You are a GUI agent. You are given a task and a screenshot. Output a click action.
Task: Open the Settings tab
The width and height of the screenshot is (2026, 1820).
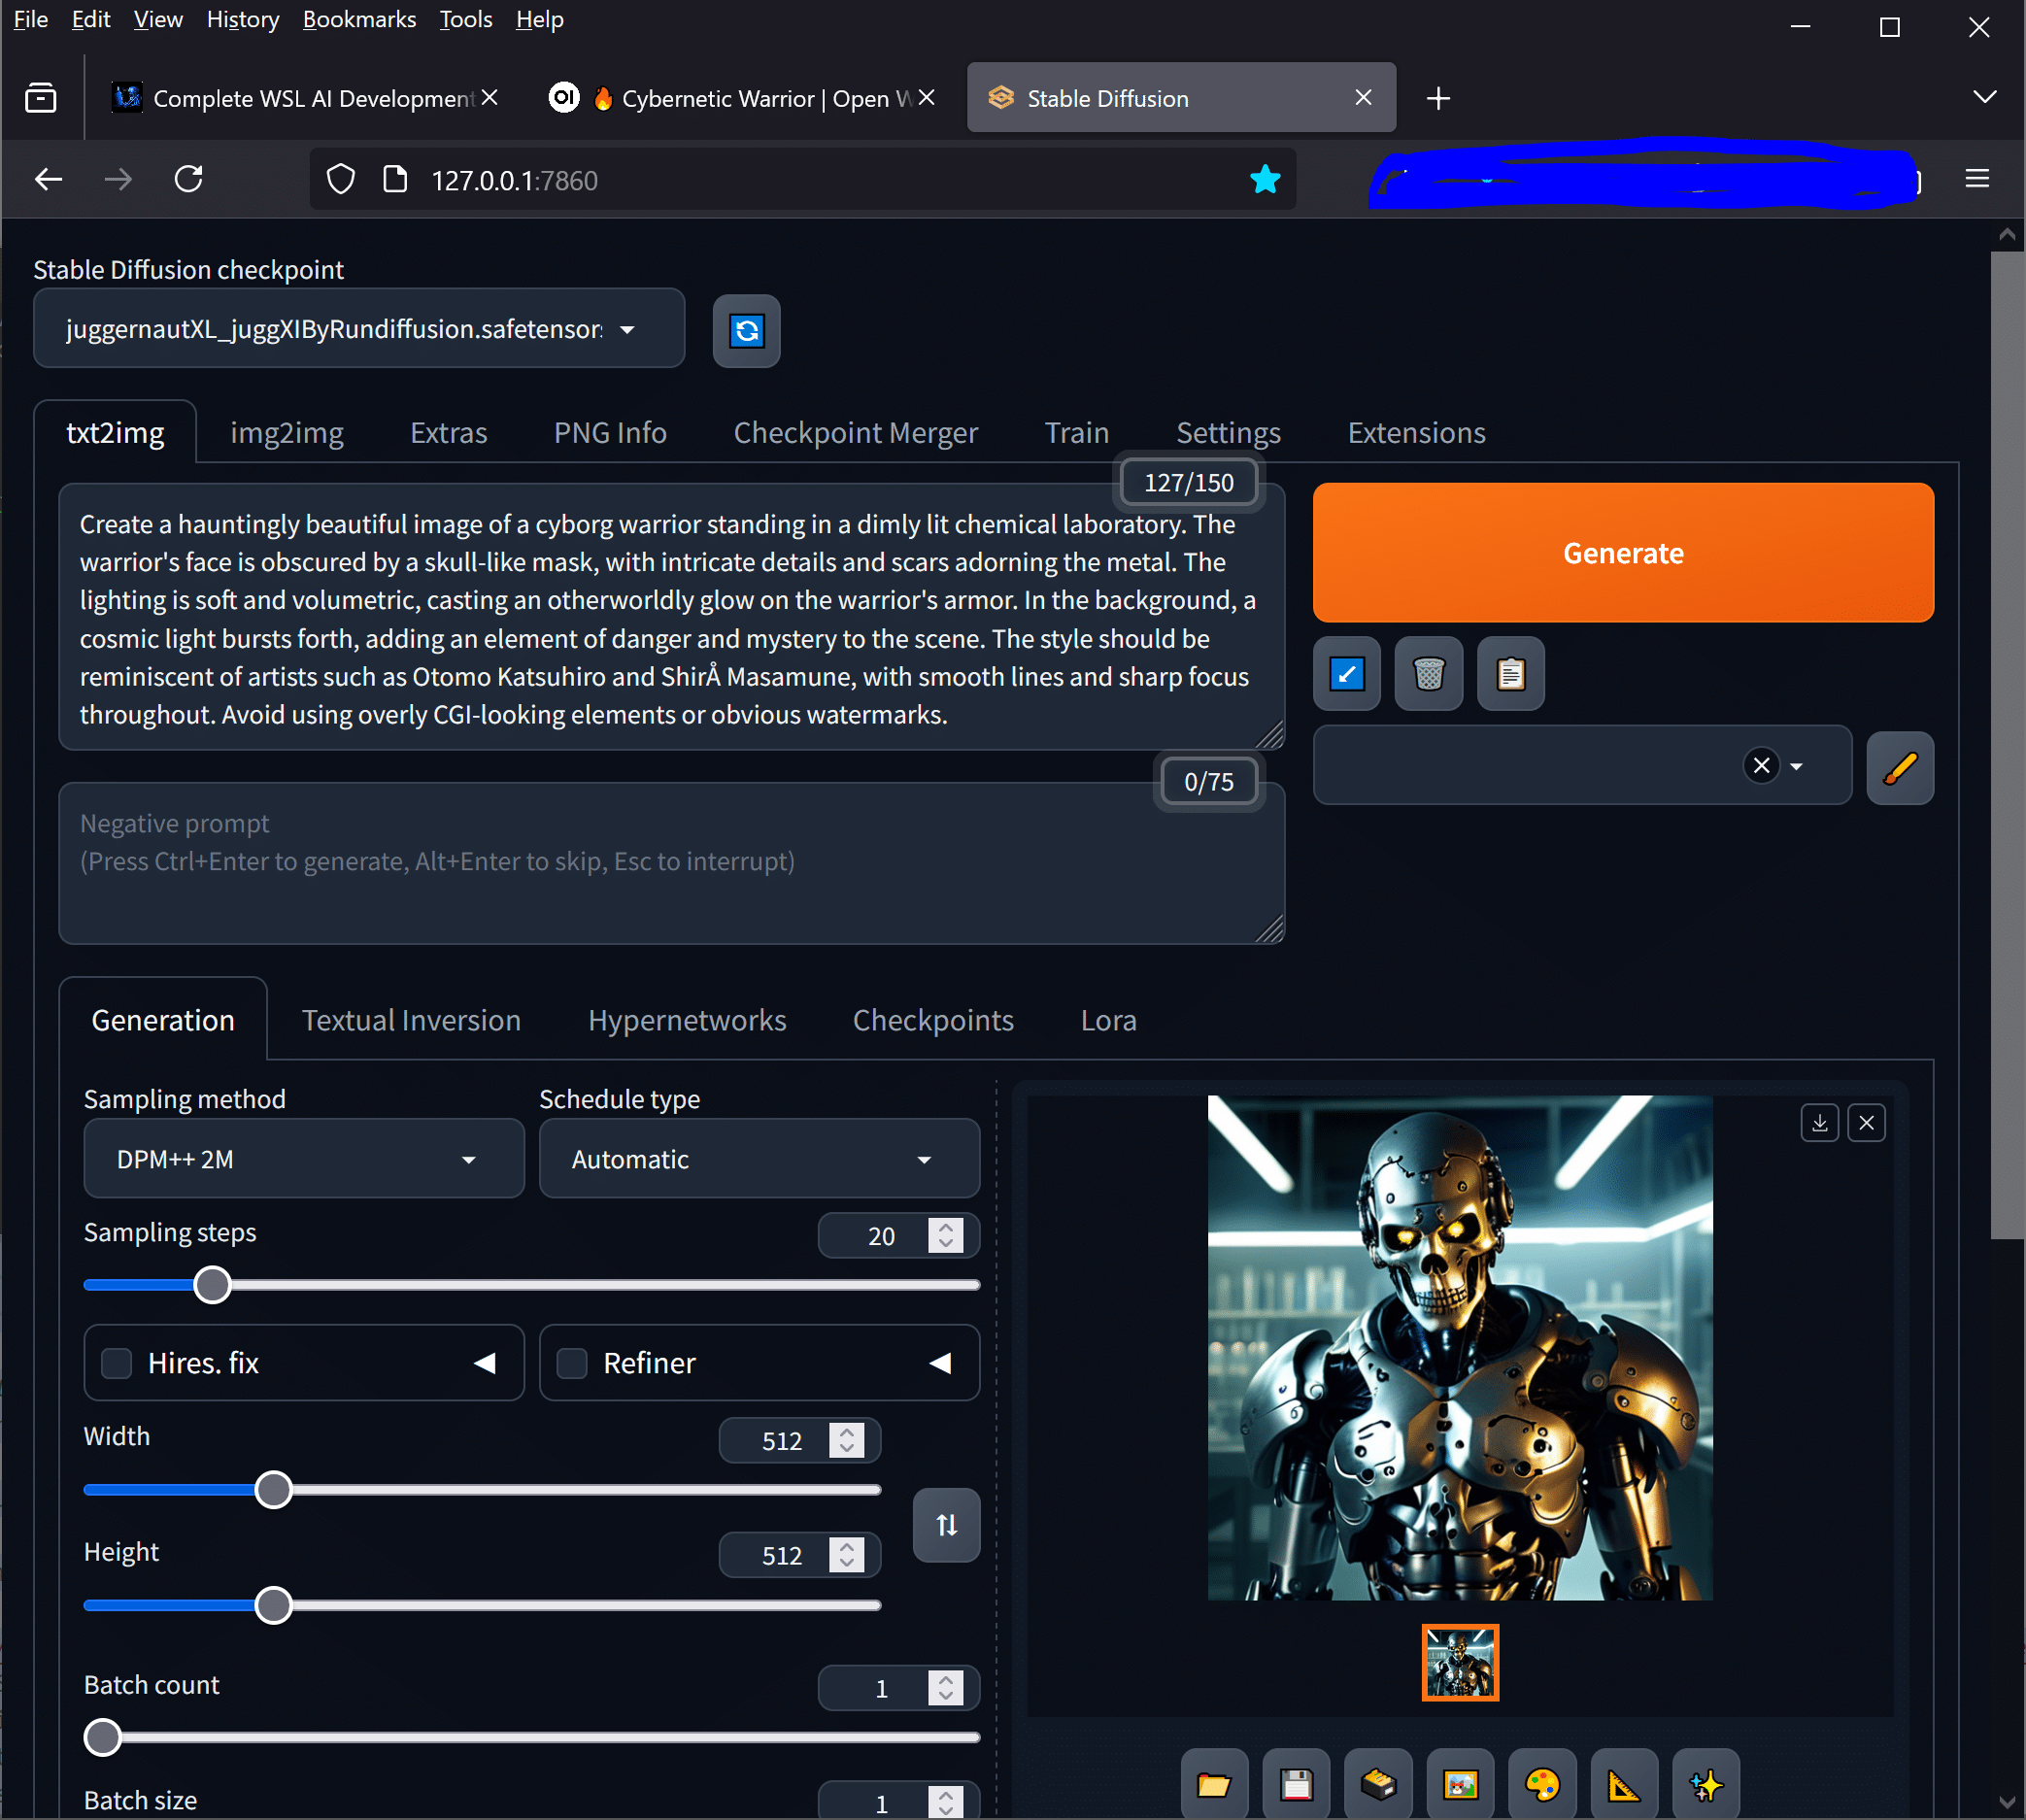(x=1228, y=433)
